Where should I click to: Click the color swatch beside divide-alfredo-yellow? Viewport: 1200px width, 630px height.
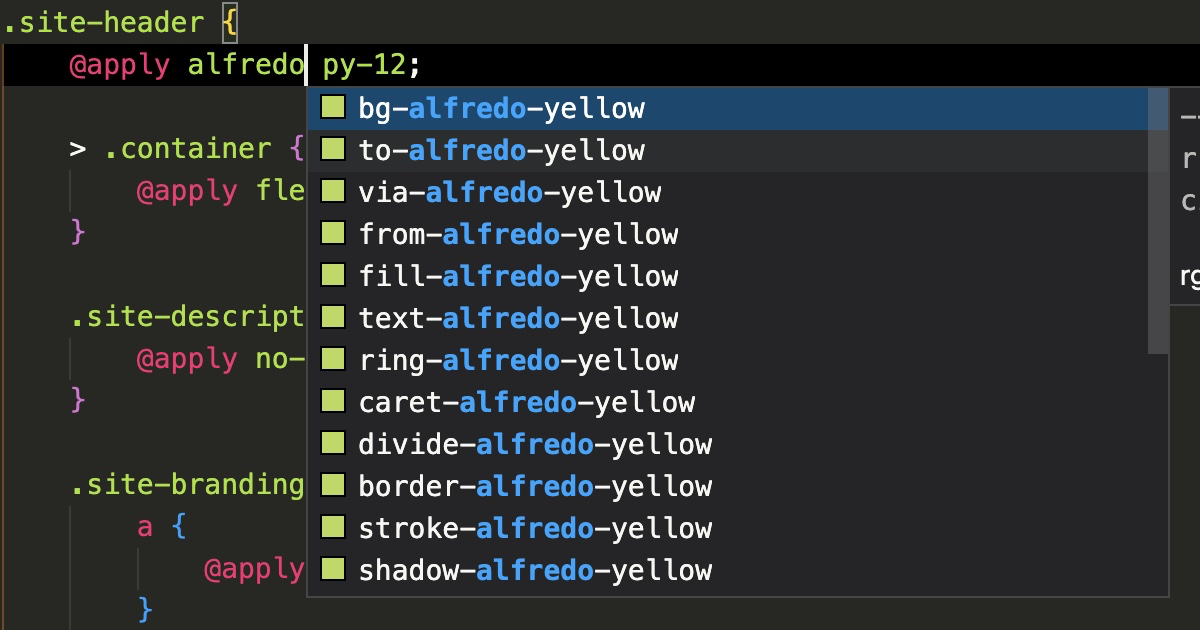pos(333,443)
